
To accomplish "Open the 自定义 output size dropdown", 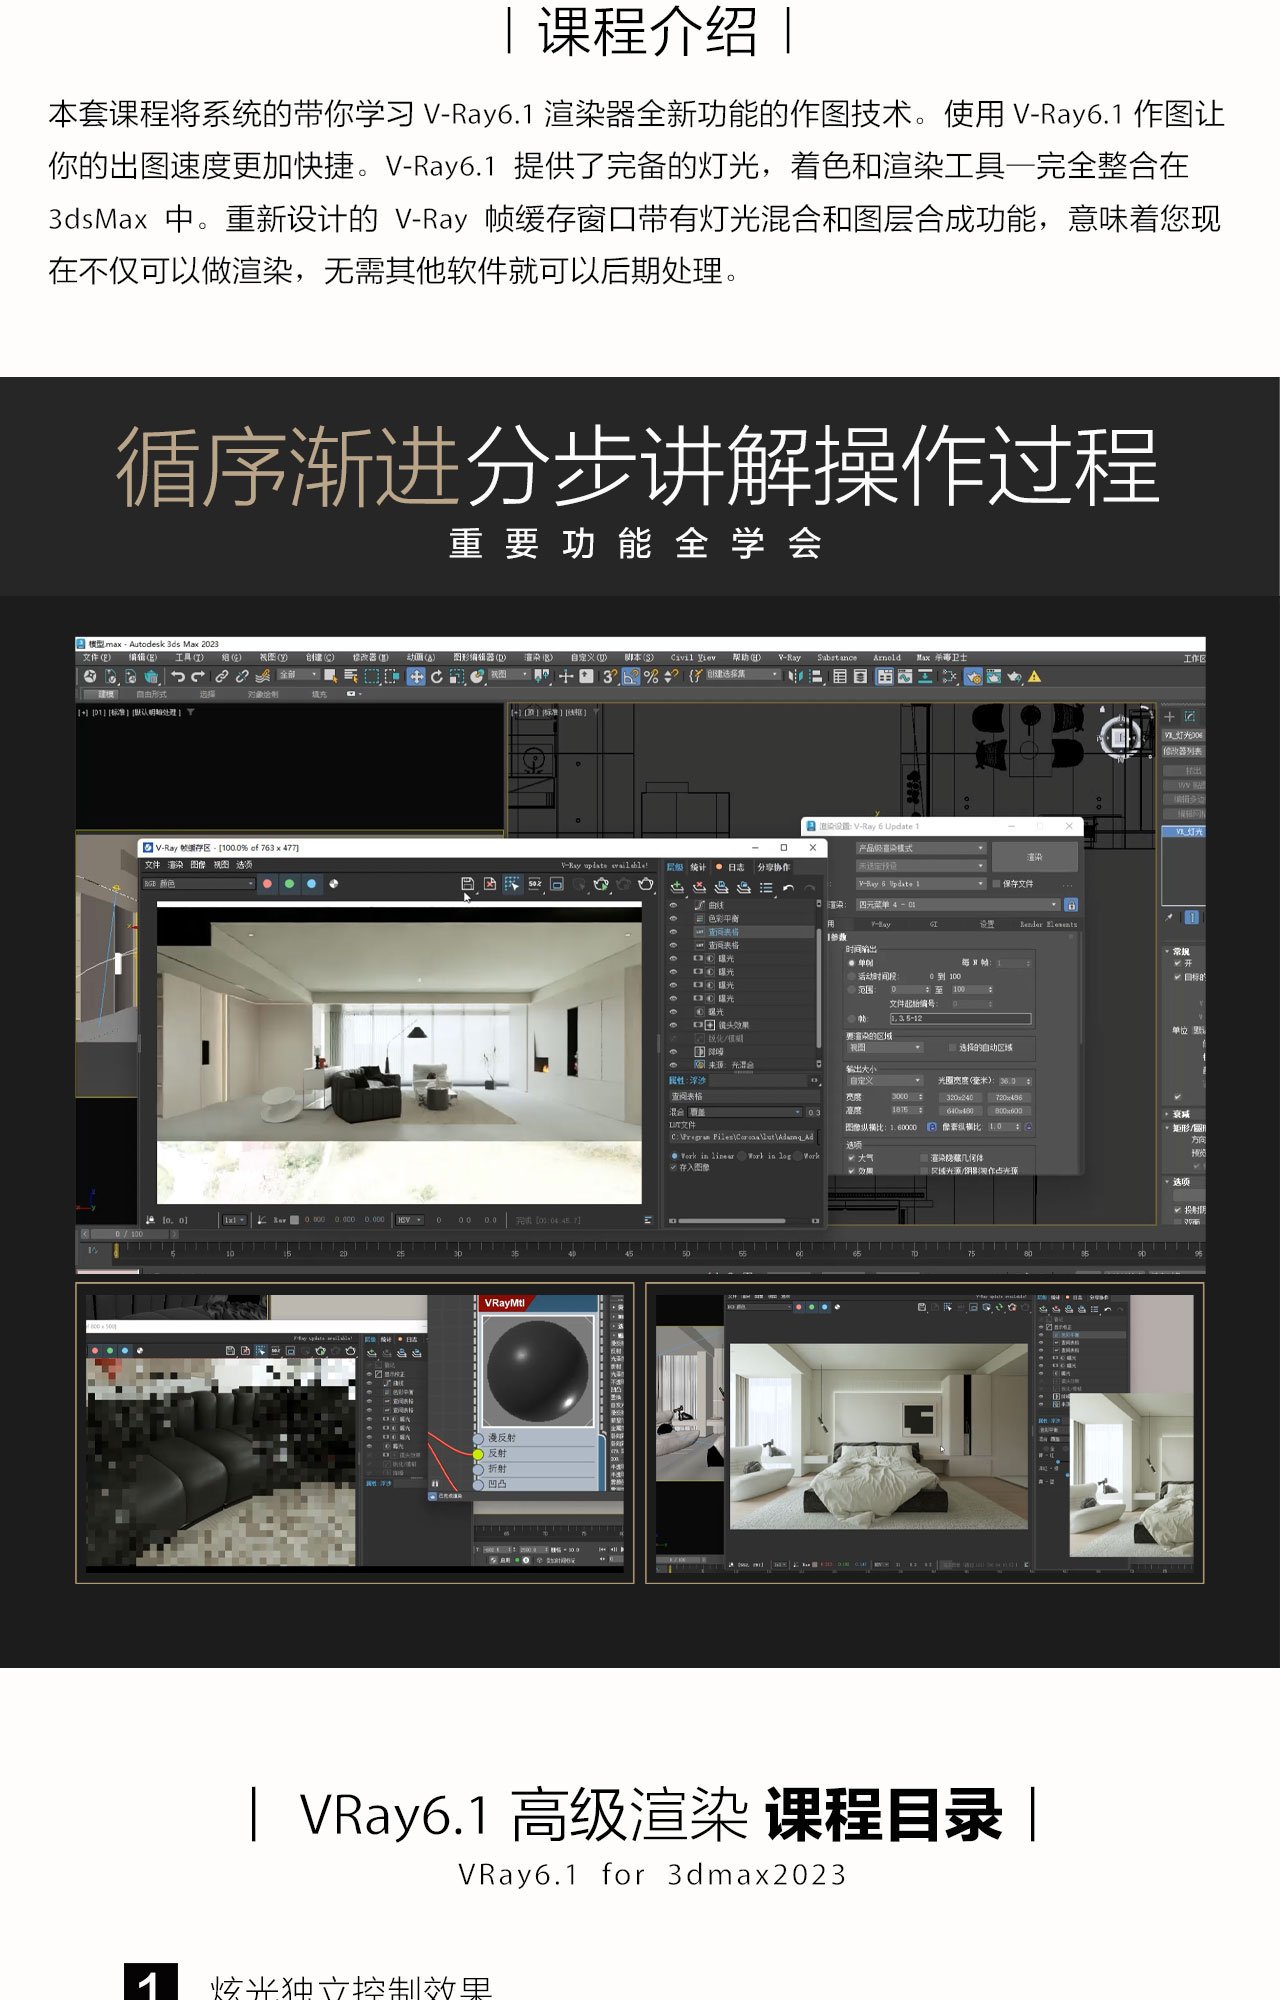I will (885, 1081).
